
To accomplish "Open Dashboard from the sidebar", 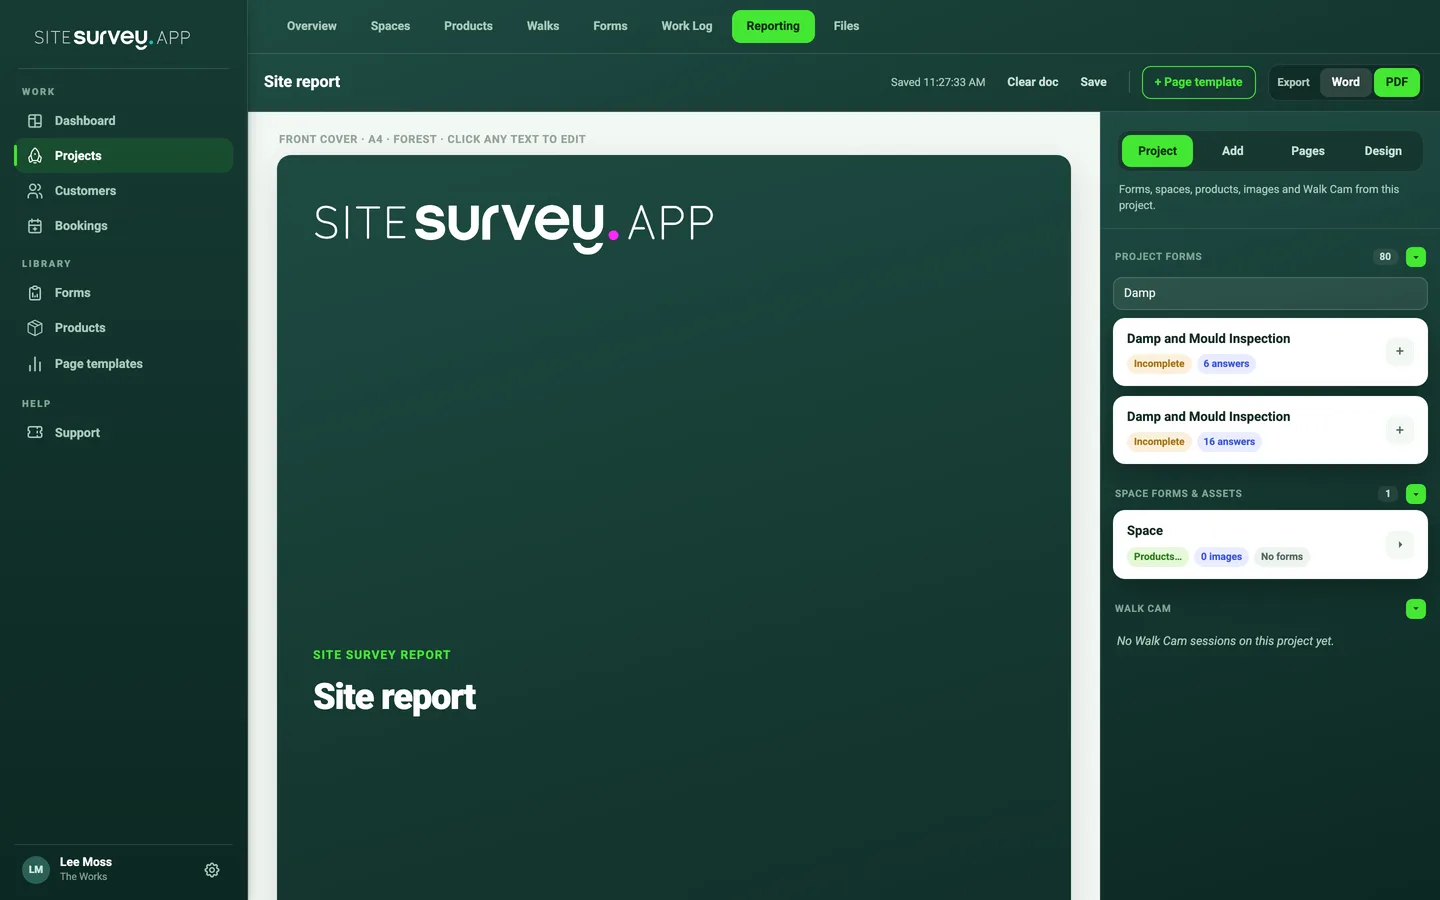I will (x=124, y=121).
